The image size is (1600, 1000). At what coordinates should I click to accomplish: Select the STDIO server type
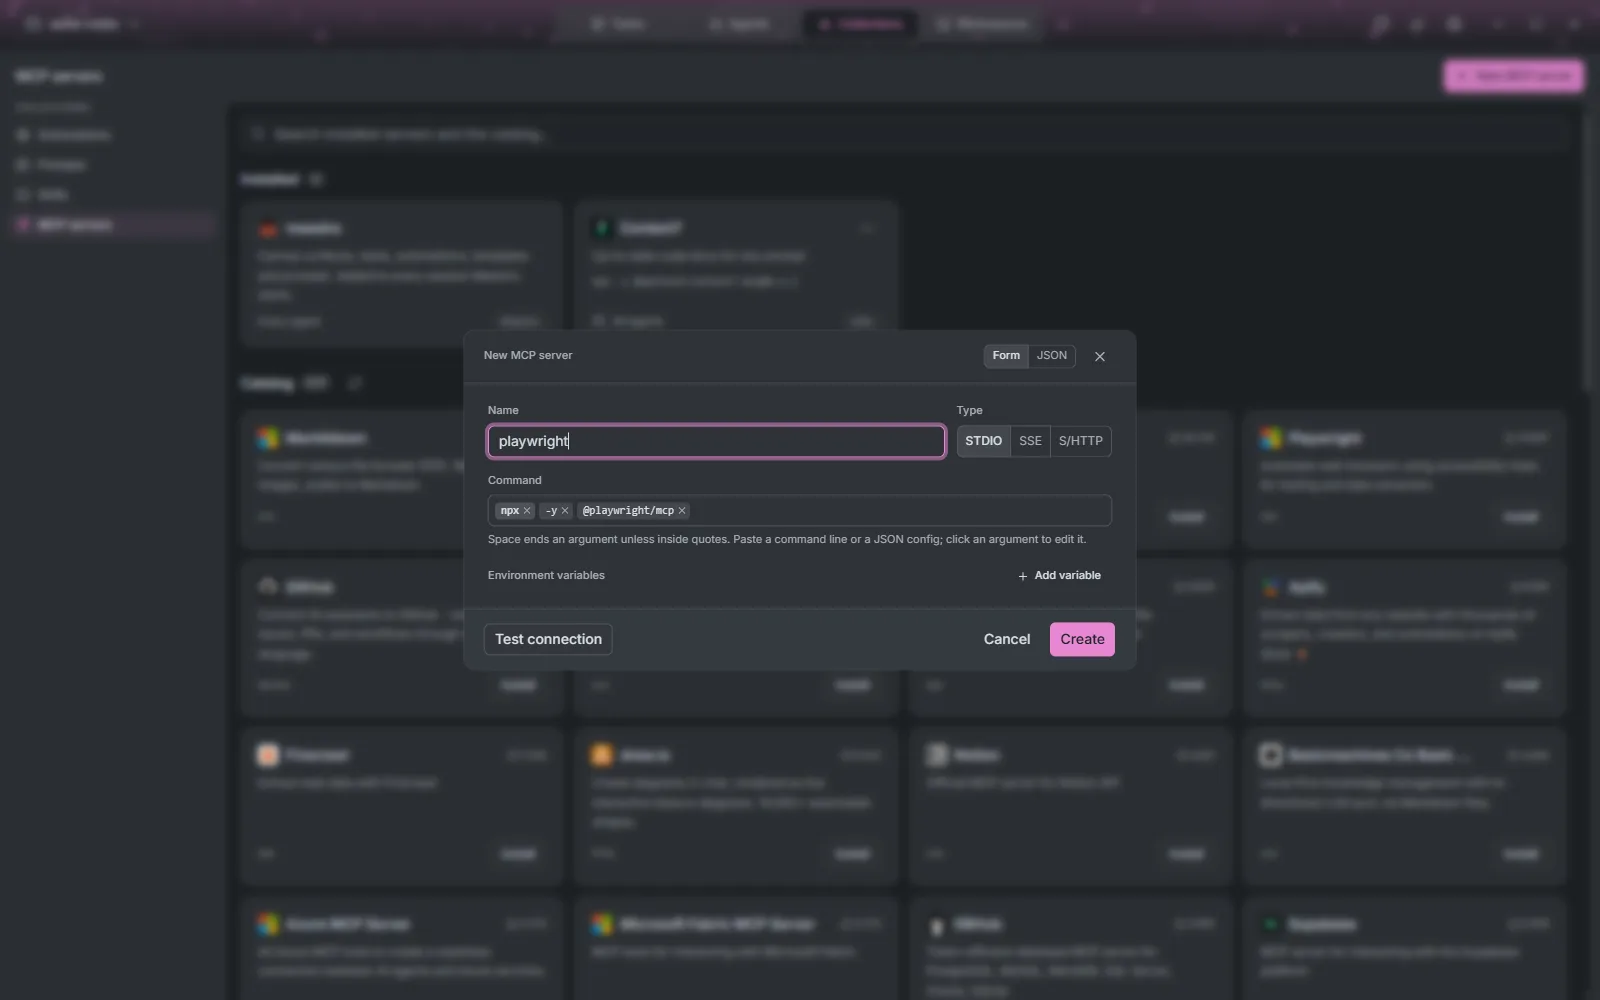[x=983, y=441]
